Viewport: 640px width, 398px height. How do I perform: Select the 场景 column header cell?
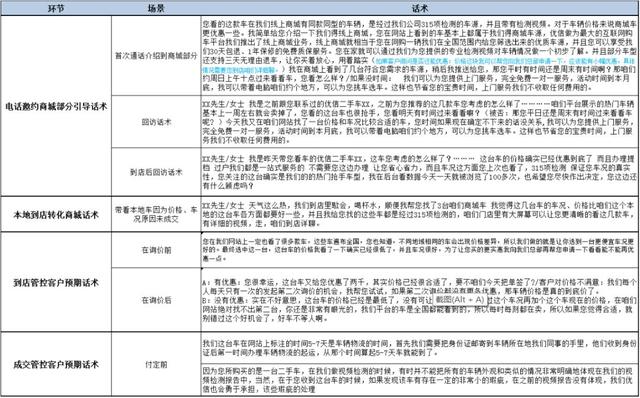pyautogui.click(x=156, y=8)
